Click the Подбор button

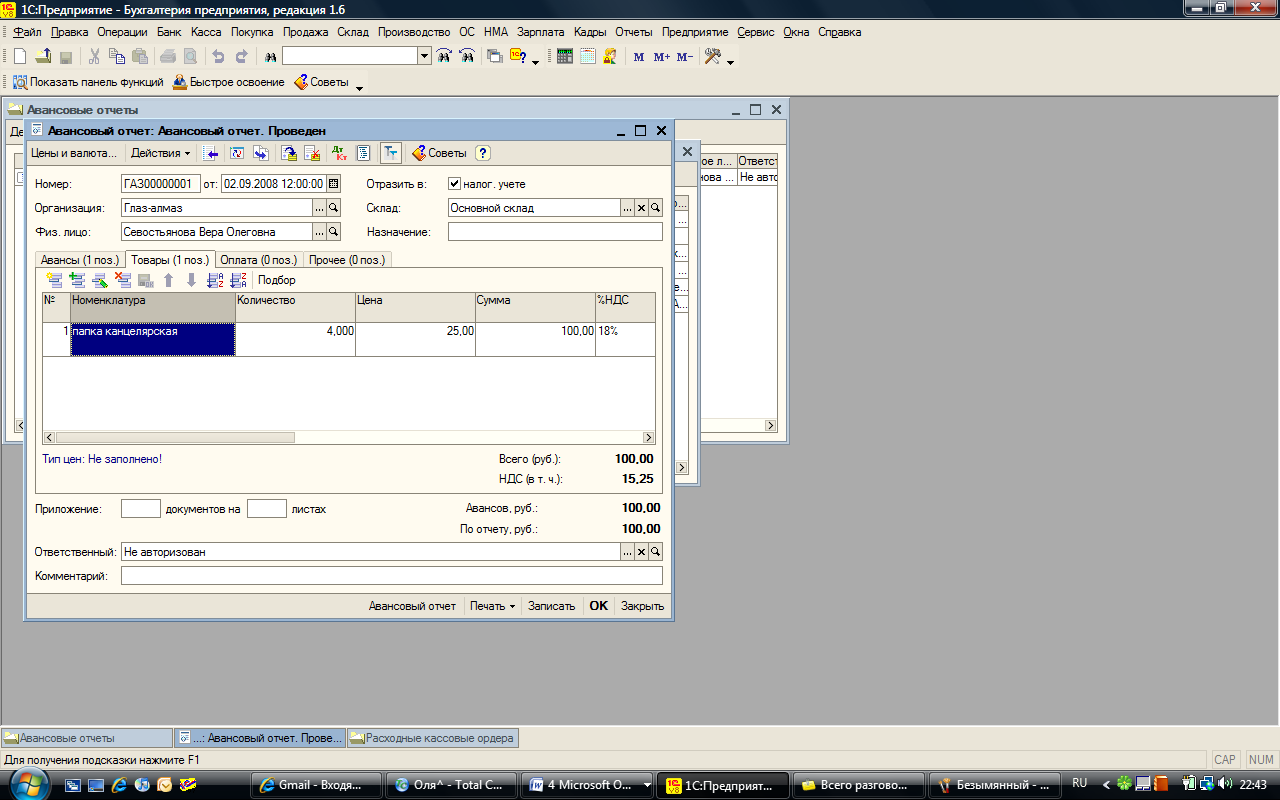(x=277, y=280)
